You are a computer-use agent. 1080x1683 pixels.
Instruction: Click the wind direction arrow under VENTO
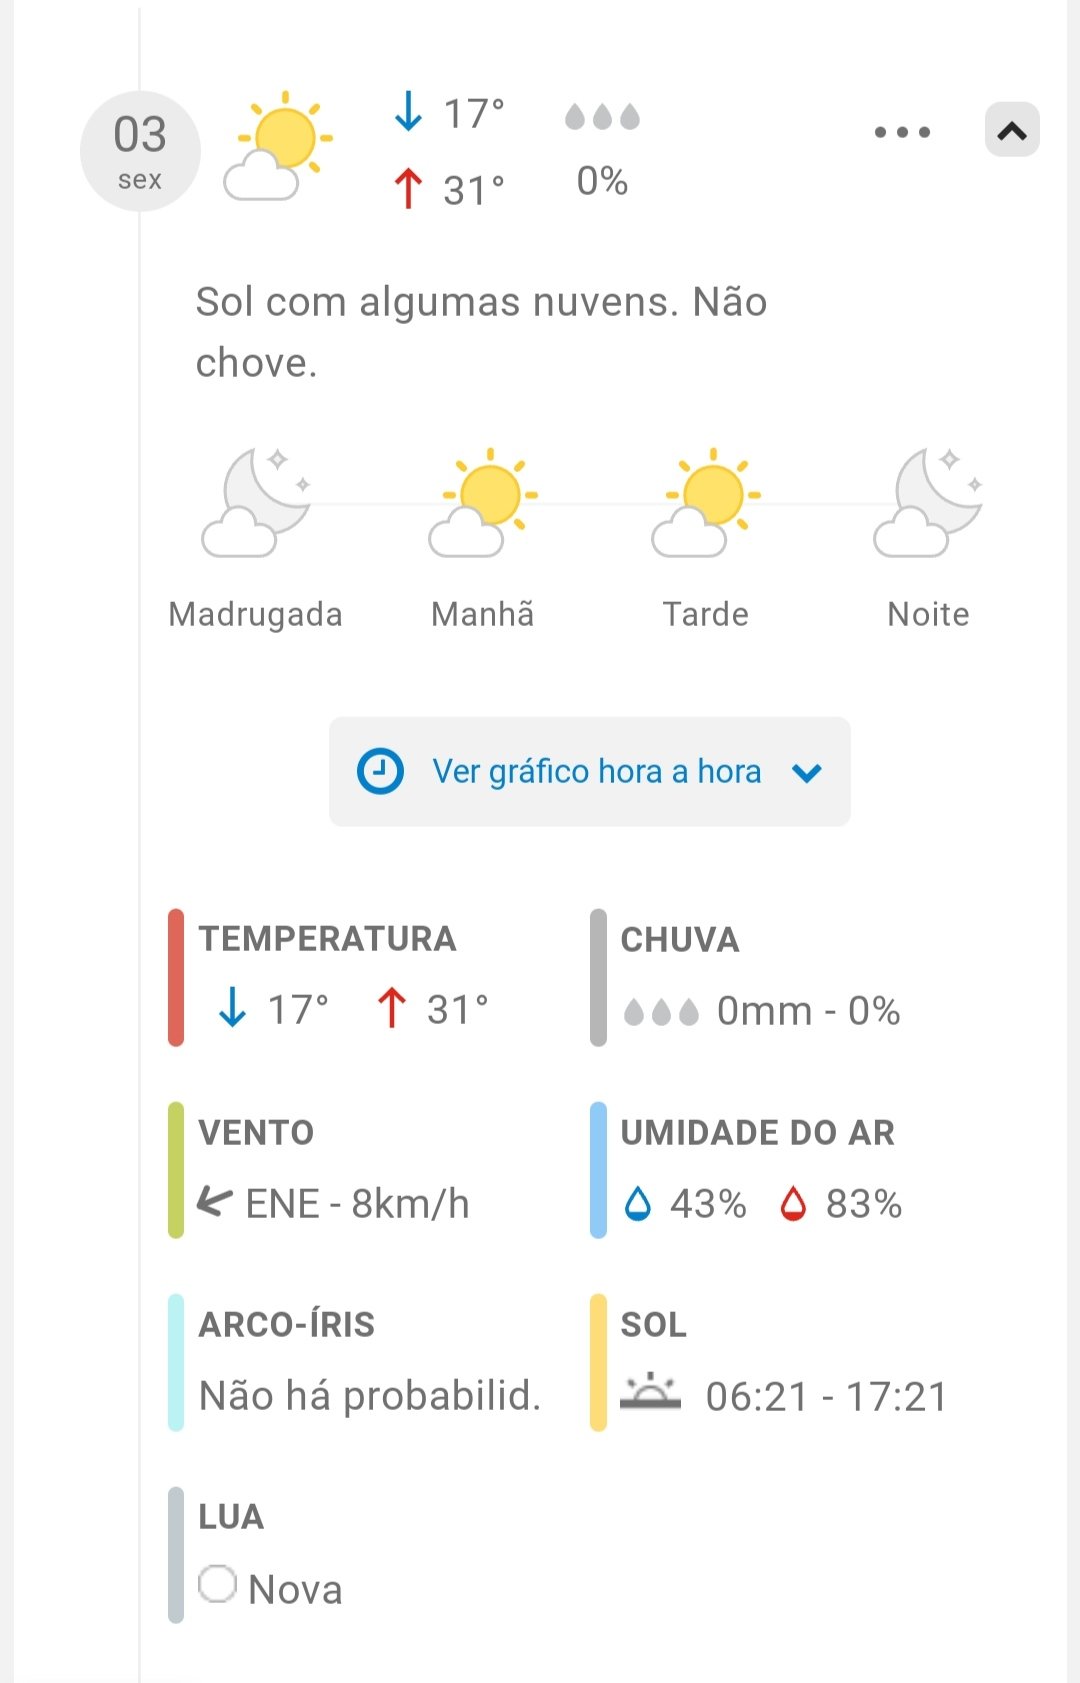215,1201
